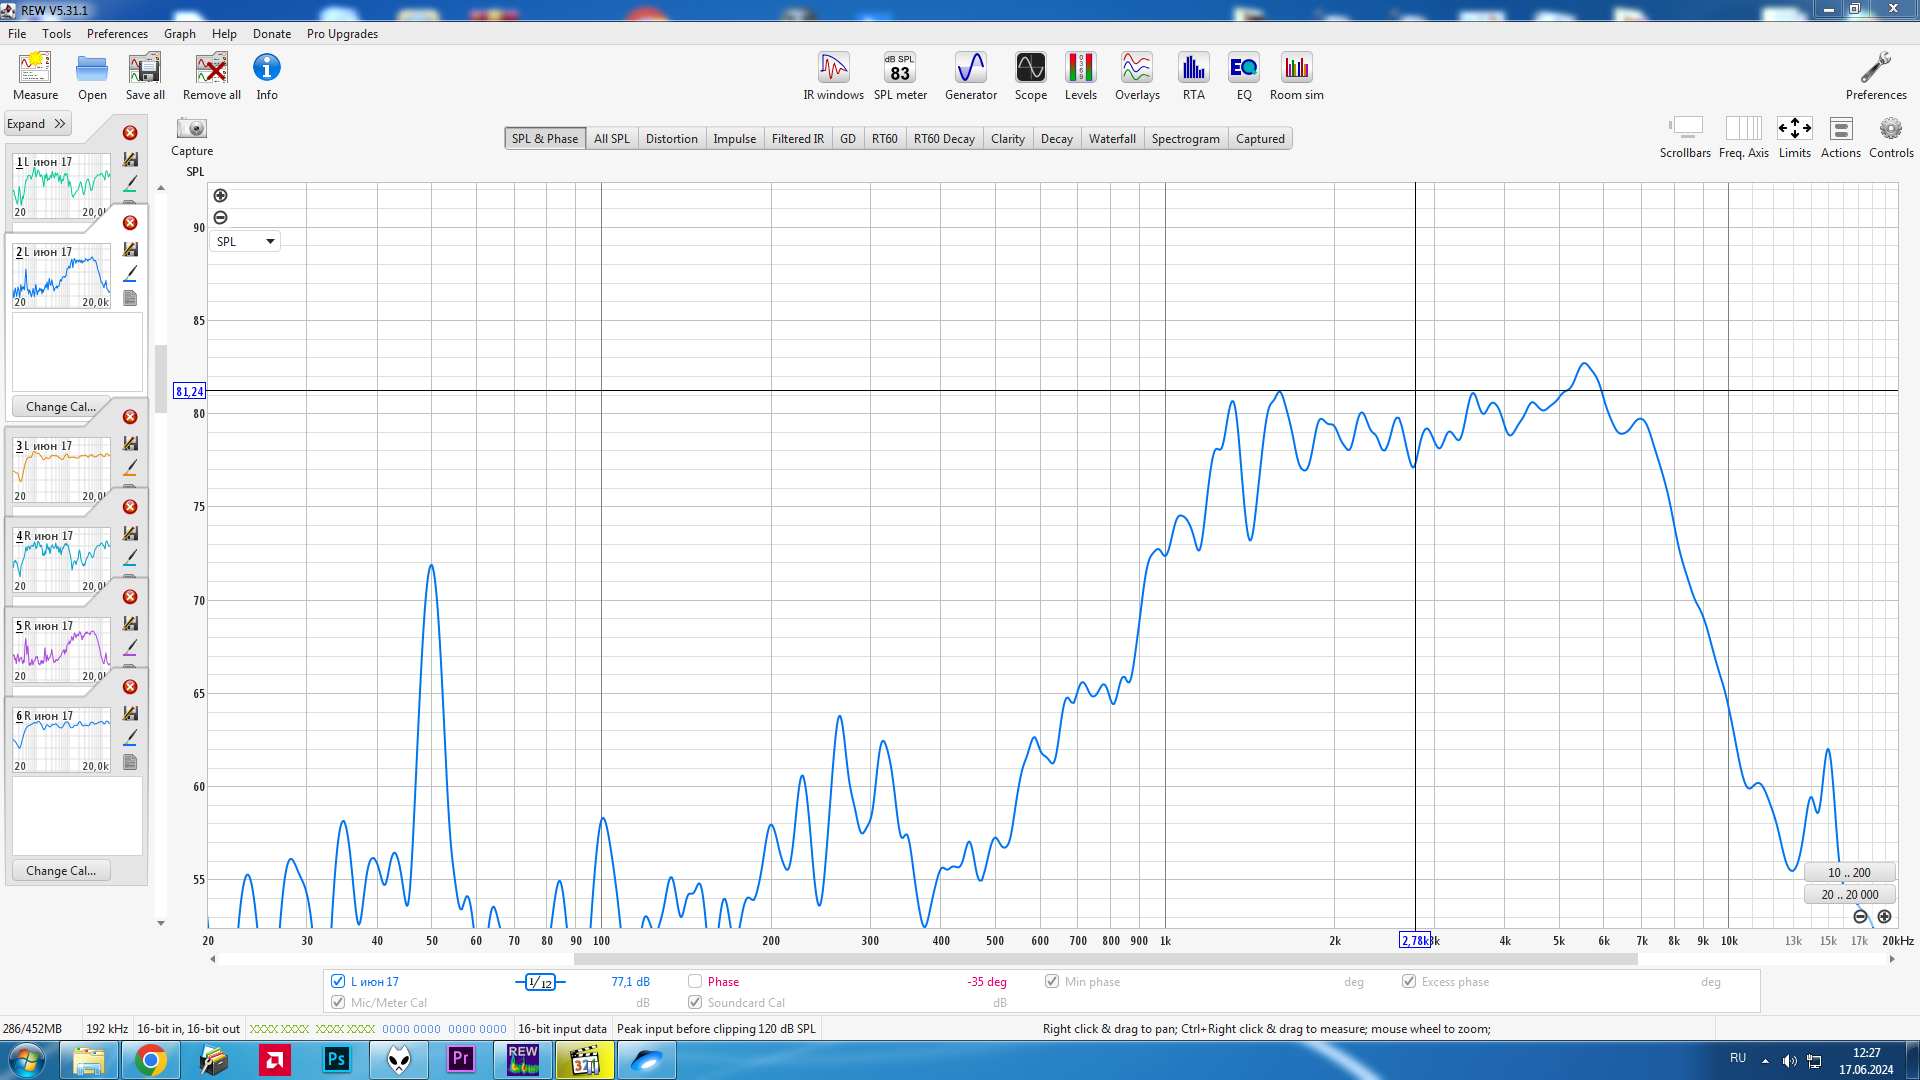Screen dimensions: 1920x1080
Task: Uncheck the L июн 17 trace checkbox
Action: click(x=338, y=981)
